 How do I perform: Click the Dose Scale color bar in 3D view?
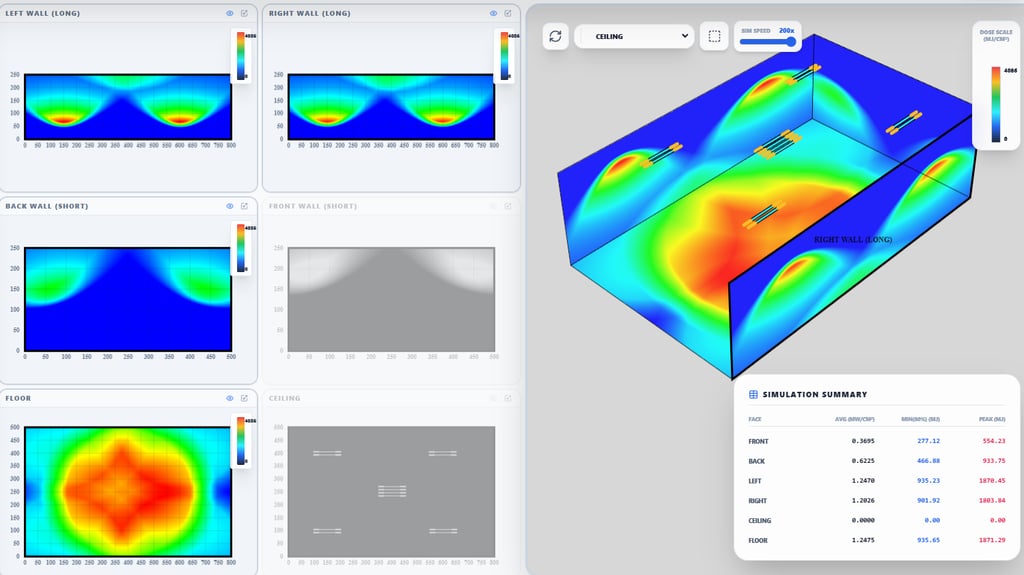click(x=995, y=104)
